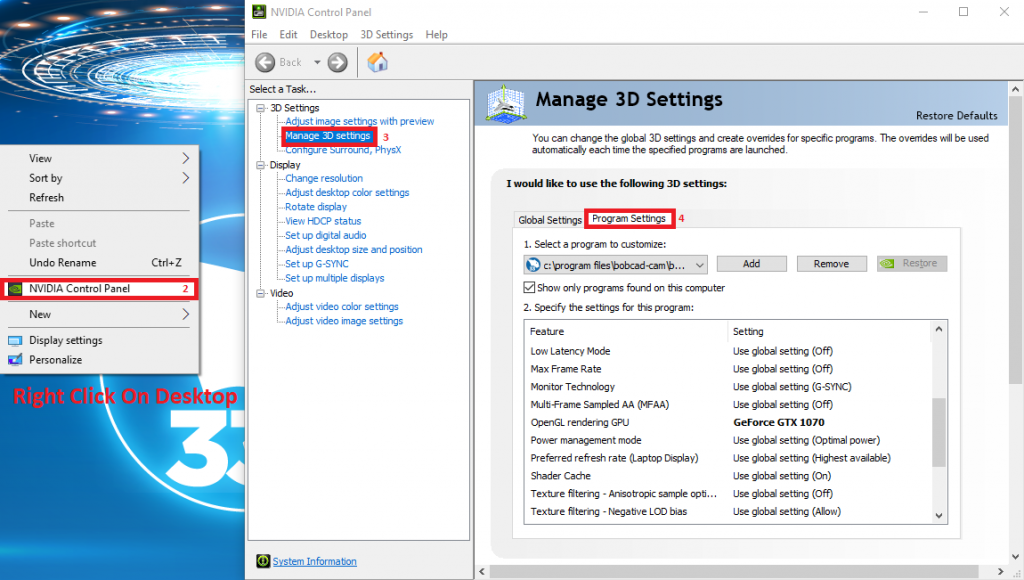Click the Add button
Screen dimensions: 1024x580
click(751, 263)
